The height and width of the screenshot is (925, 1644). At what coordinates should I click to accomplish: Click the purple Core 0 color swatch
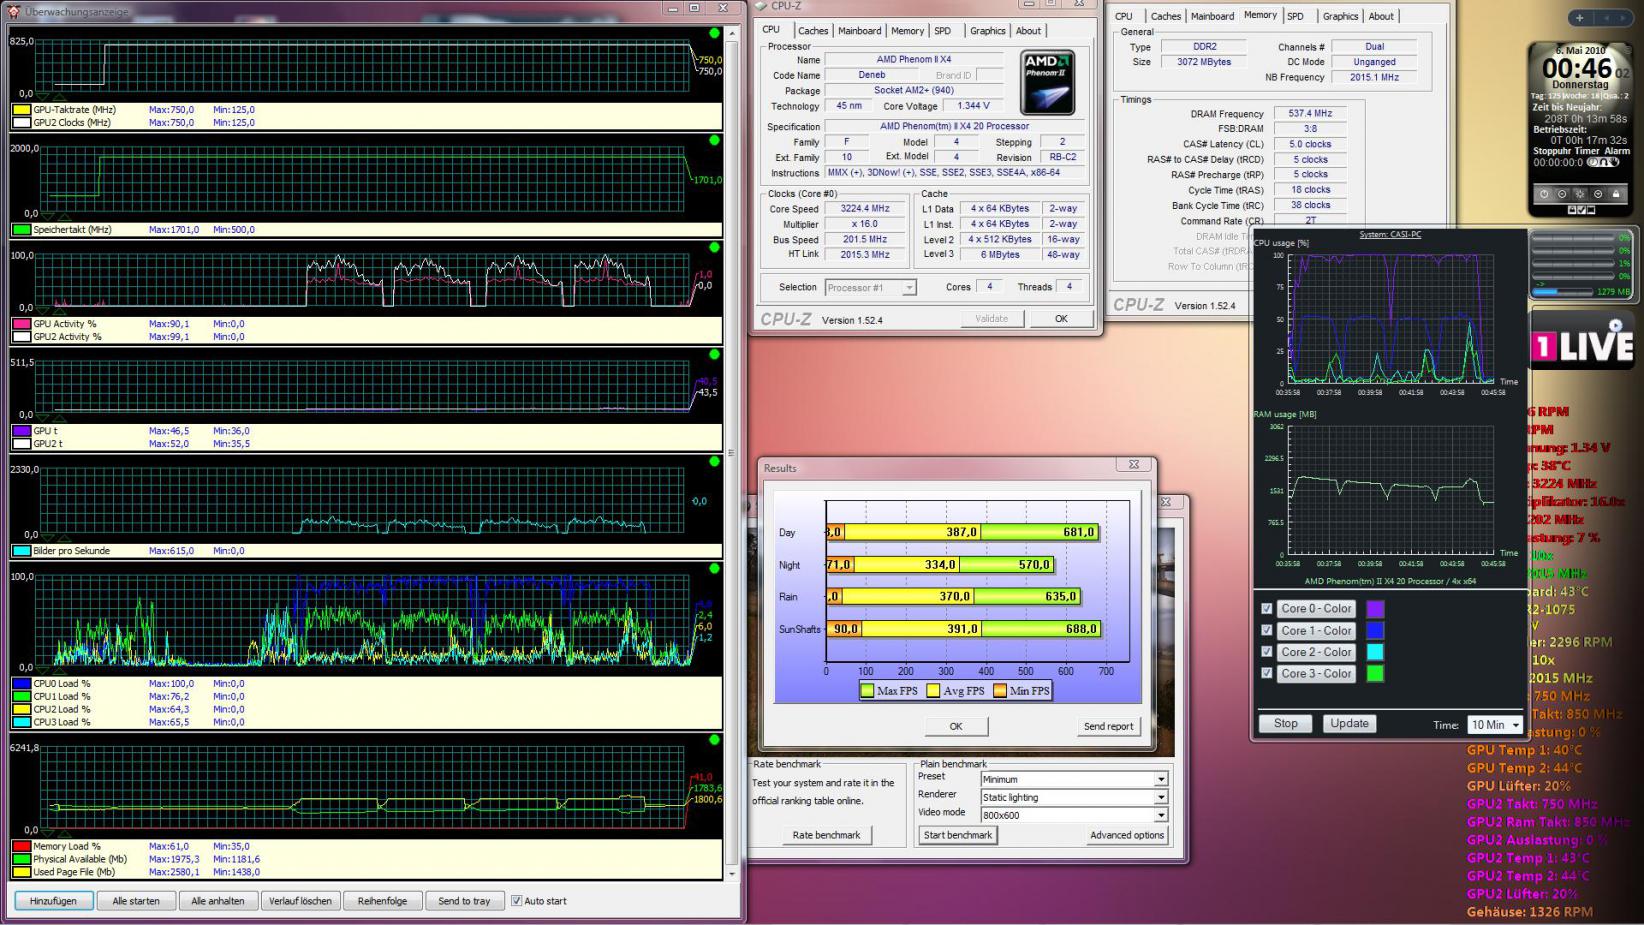(x=1375, y=609)
